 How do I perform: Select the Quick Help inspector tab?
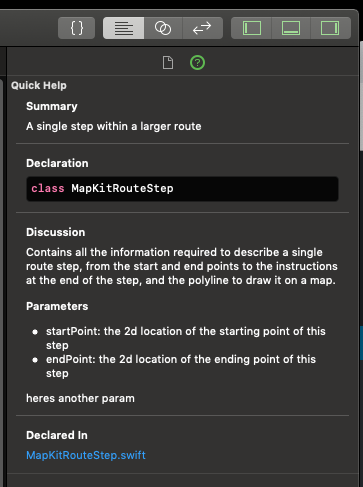coord(197,63)
